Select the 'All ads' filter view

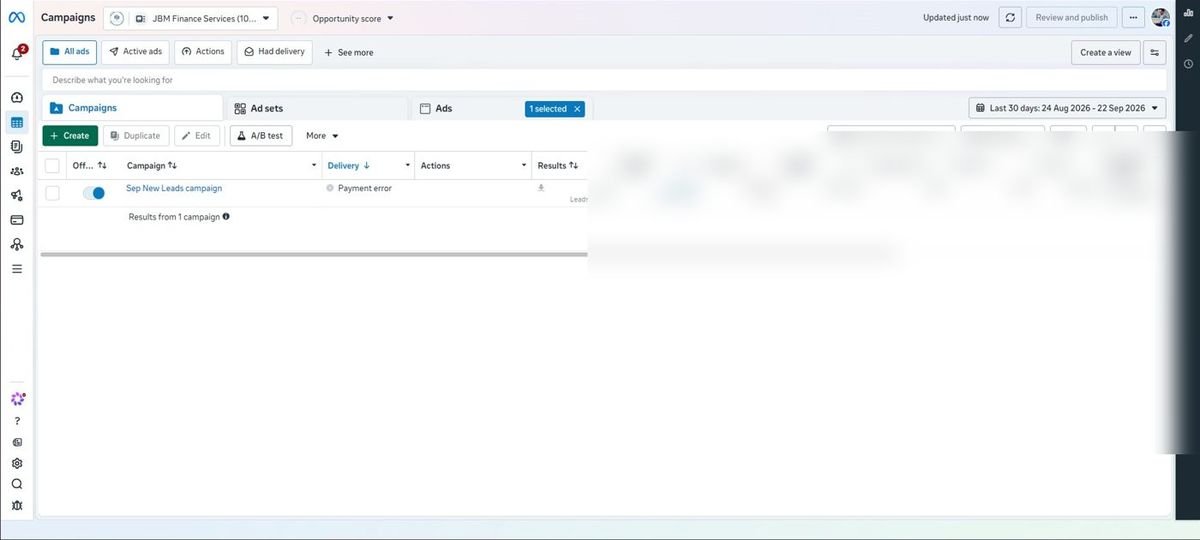(x=70, y=52)
